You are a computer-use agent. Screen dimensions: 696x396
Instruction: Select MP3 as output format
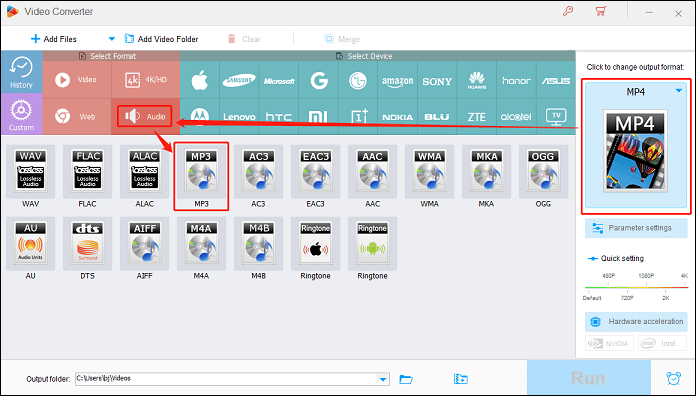(x=202, y=171)
